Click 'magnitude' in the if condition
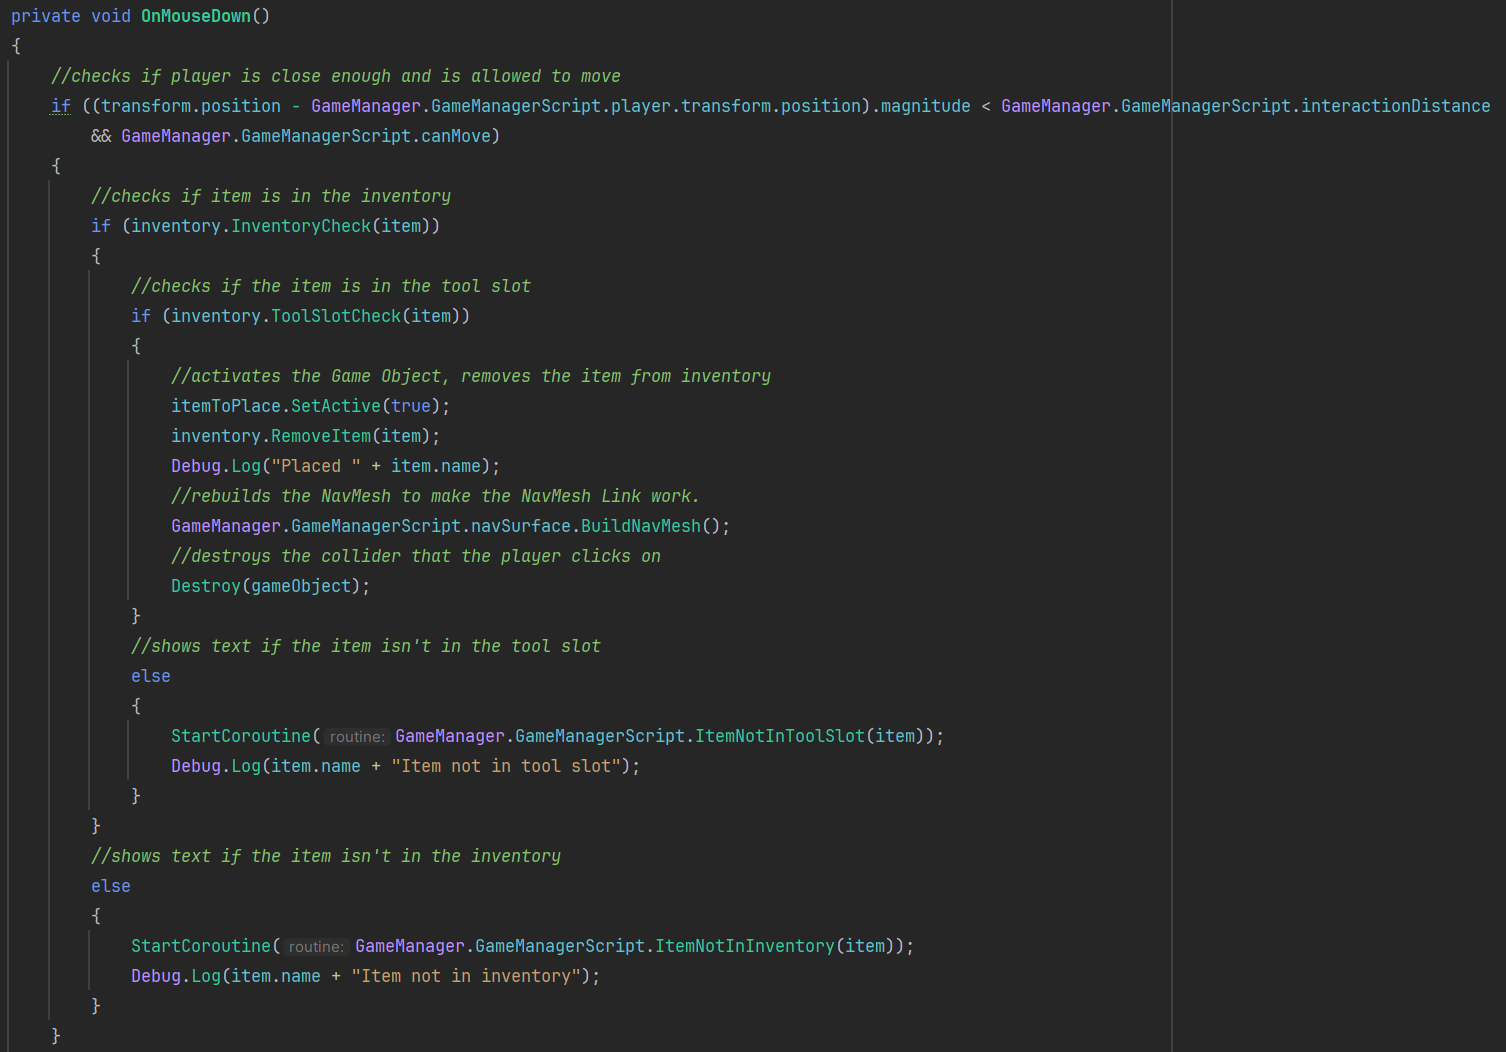1506x1052 pixels. [926, 106]
